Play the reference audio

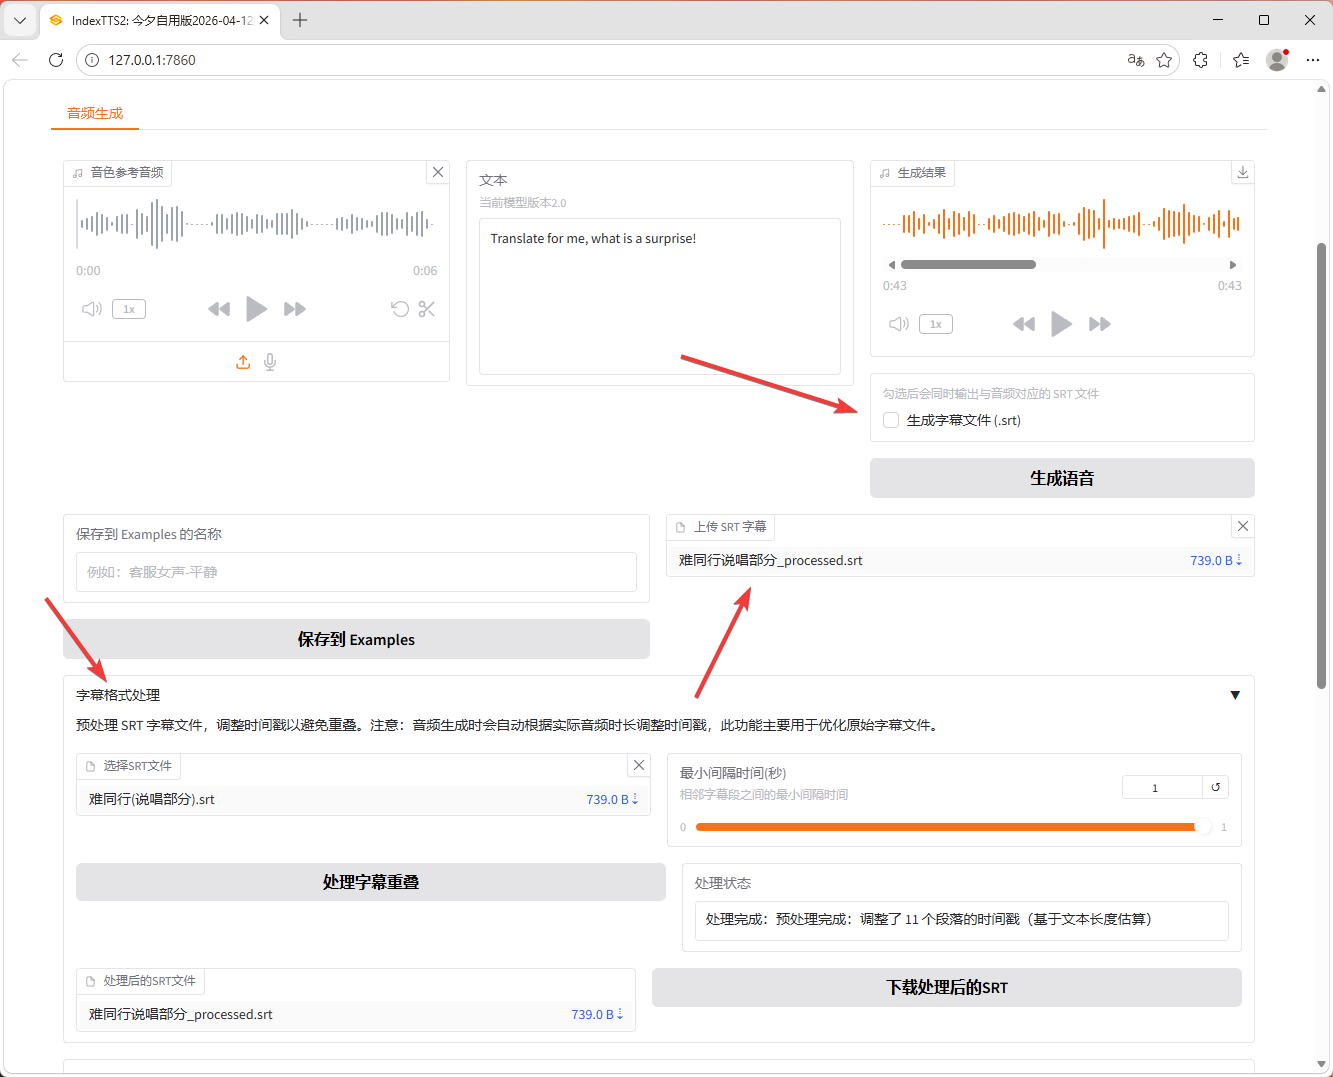[x=256, y=309]
